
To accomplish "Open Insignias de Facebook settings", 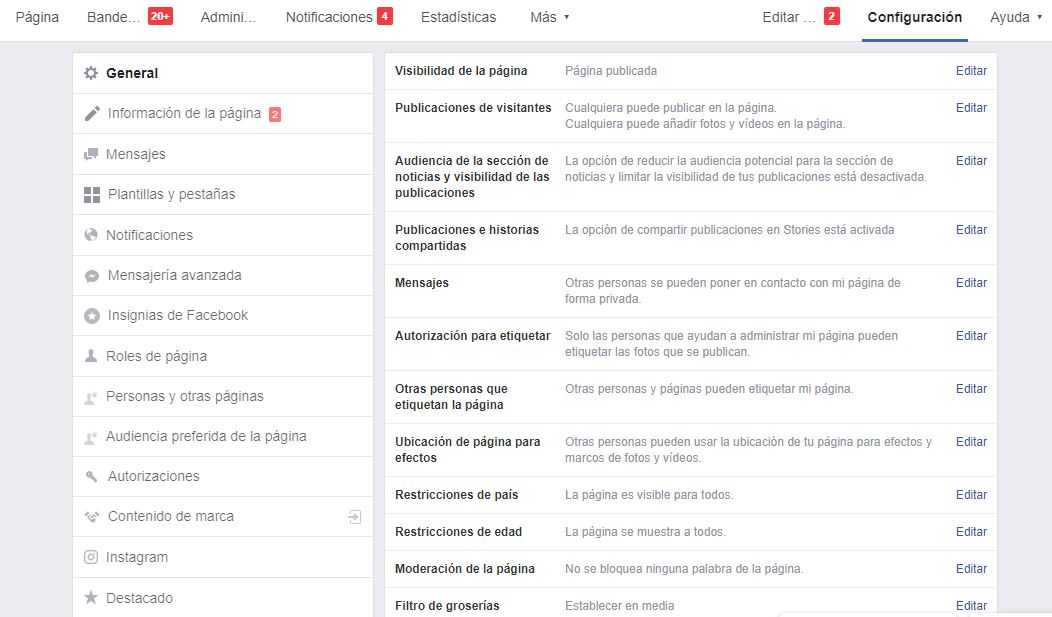I will (x=223, y=315).
